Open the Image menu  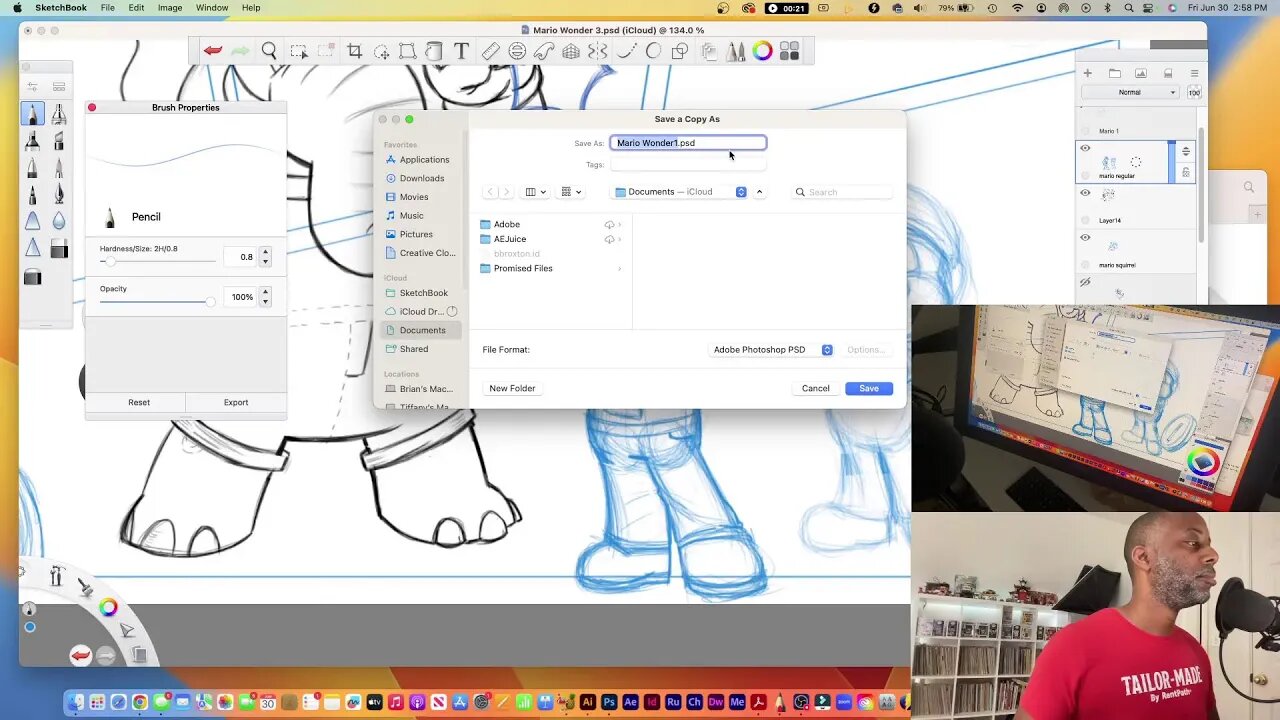coord(170,8)
